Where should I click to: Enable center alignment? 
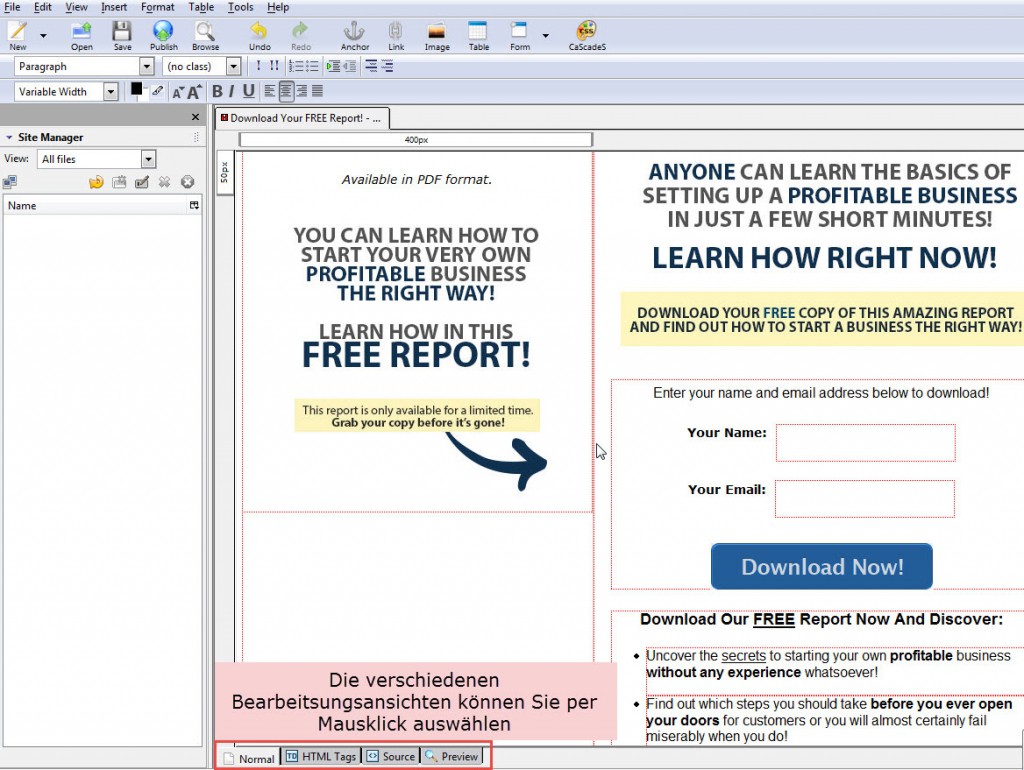click(x=286, y=92)
